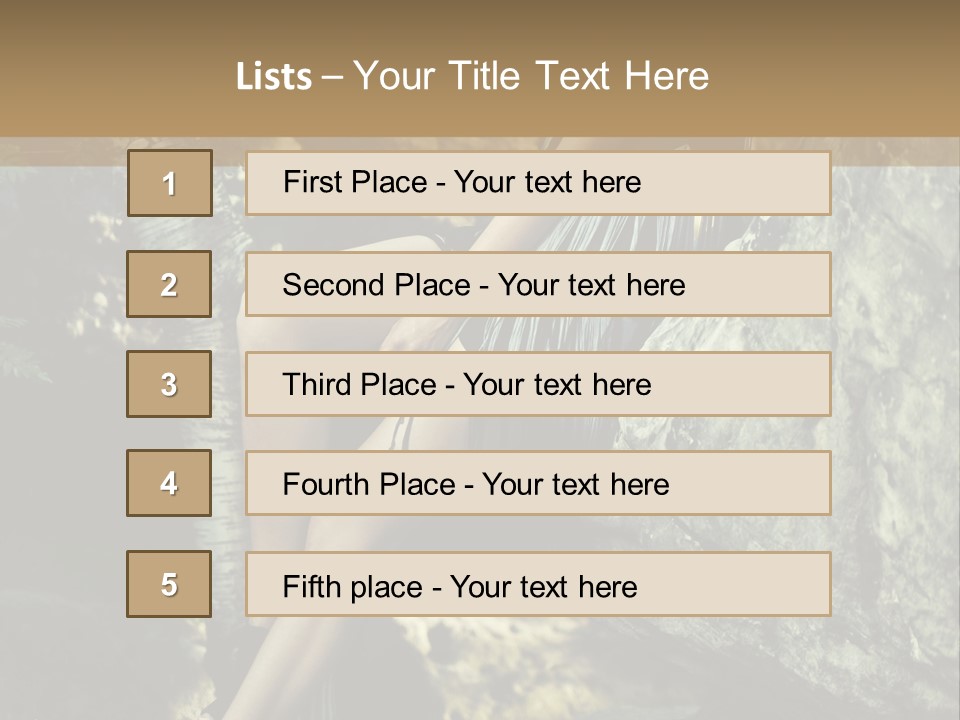Click the number 3 box
This screenshot has width=960, height=720.
[x=169, y=384]
